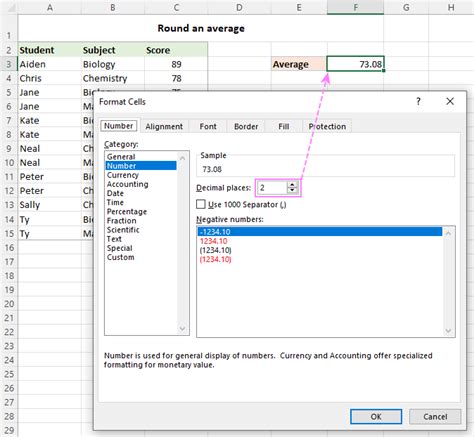Enable the Use 1000 Separator checkbox
Viewport: 474px width, 437px height.
click(201, 204)
